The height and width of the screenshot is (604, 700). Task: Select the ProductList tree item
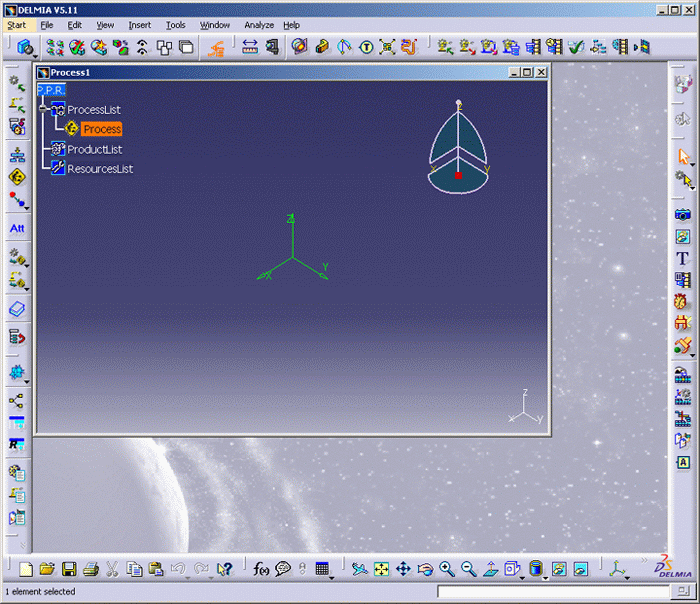pyautogui.click(x=94, y=149)
